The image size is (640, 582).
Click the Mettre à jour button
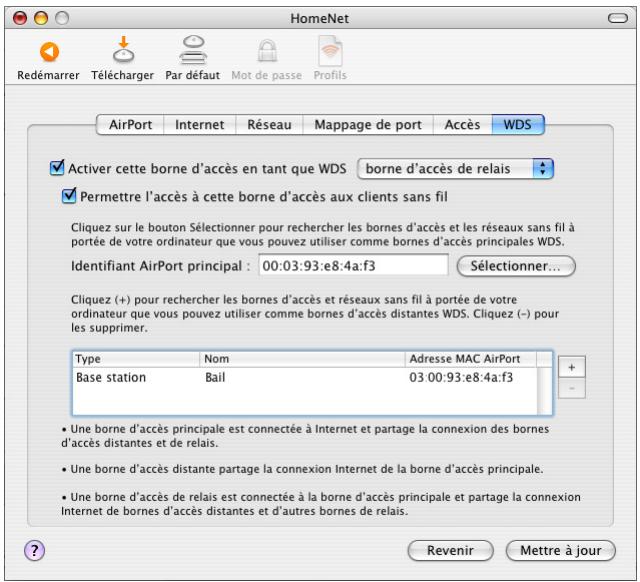[x=560, y=550]
